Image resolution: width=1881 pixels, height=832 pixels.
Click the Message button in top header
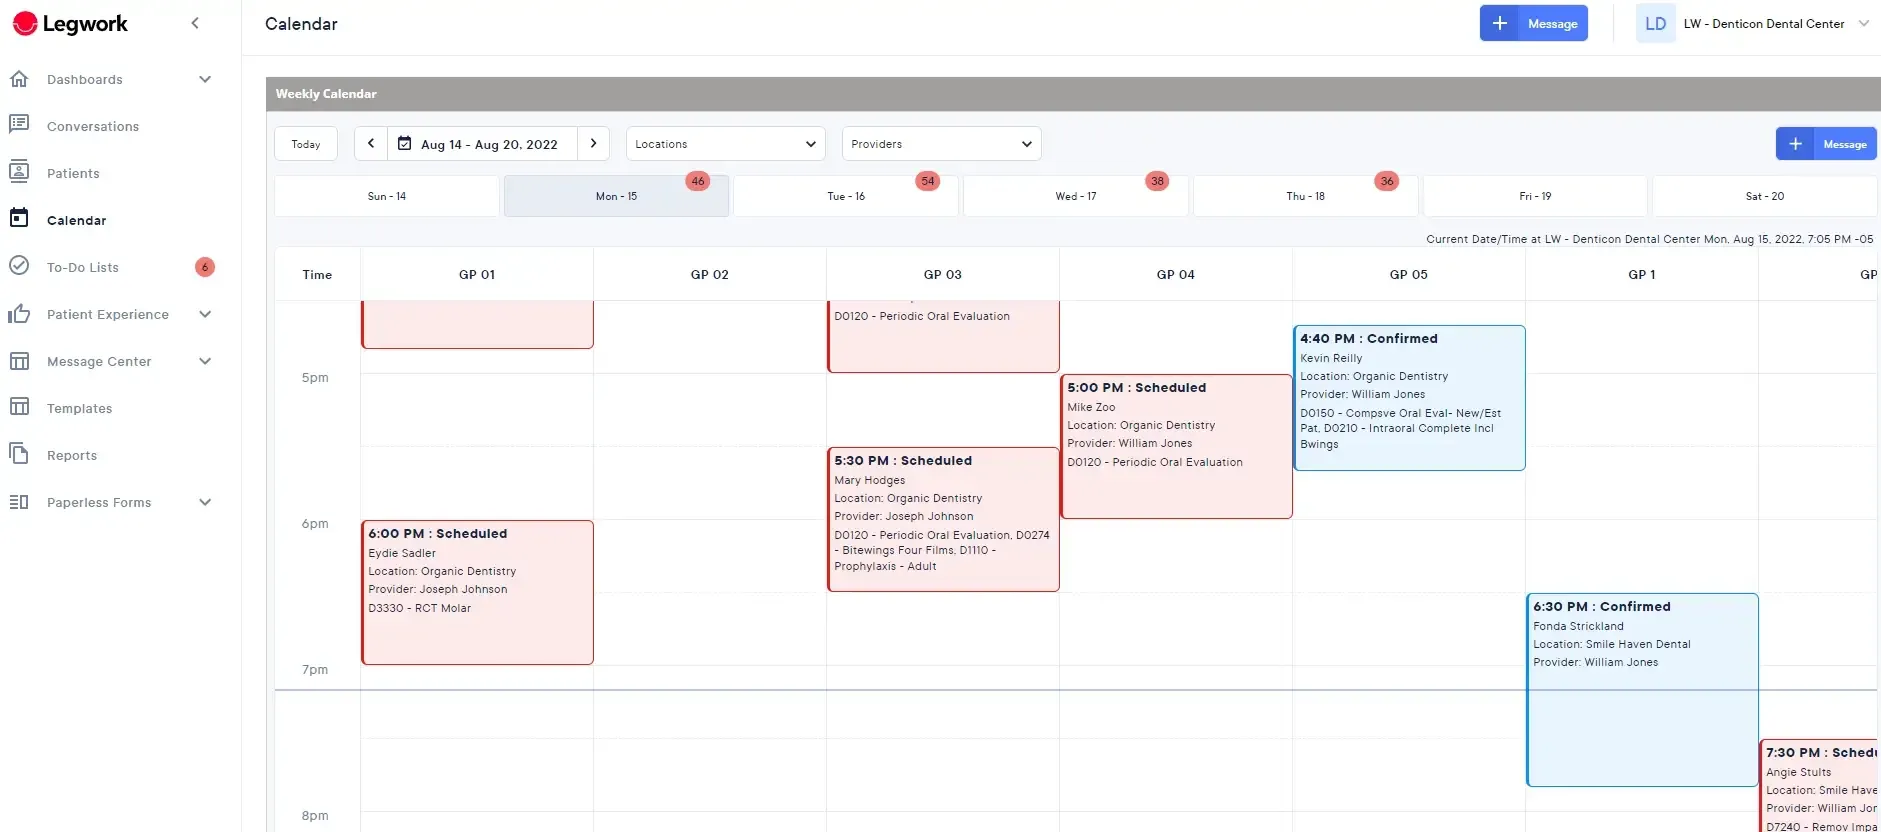[x=1533, y=23]
